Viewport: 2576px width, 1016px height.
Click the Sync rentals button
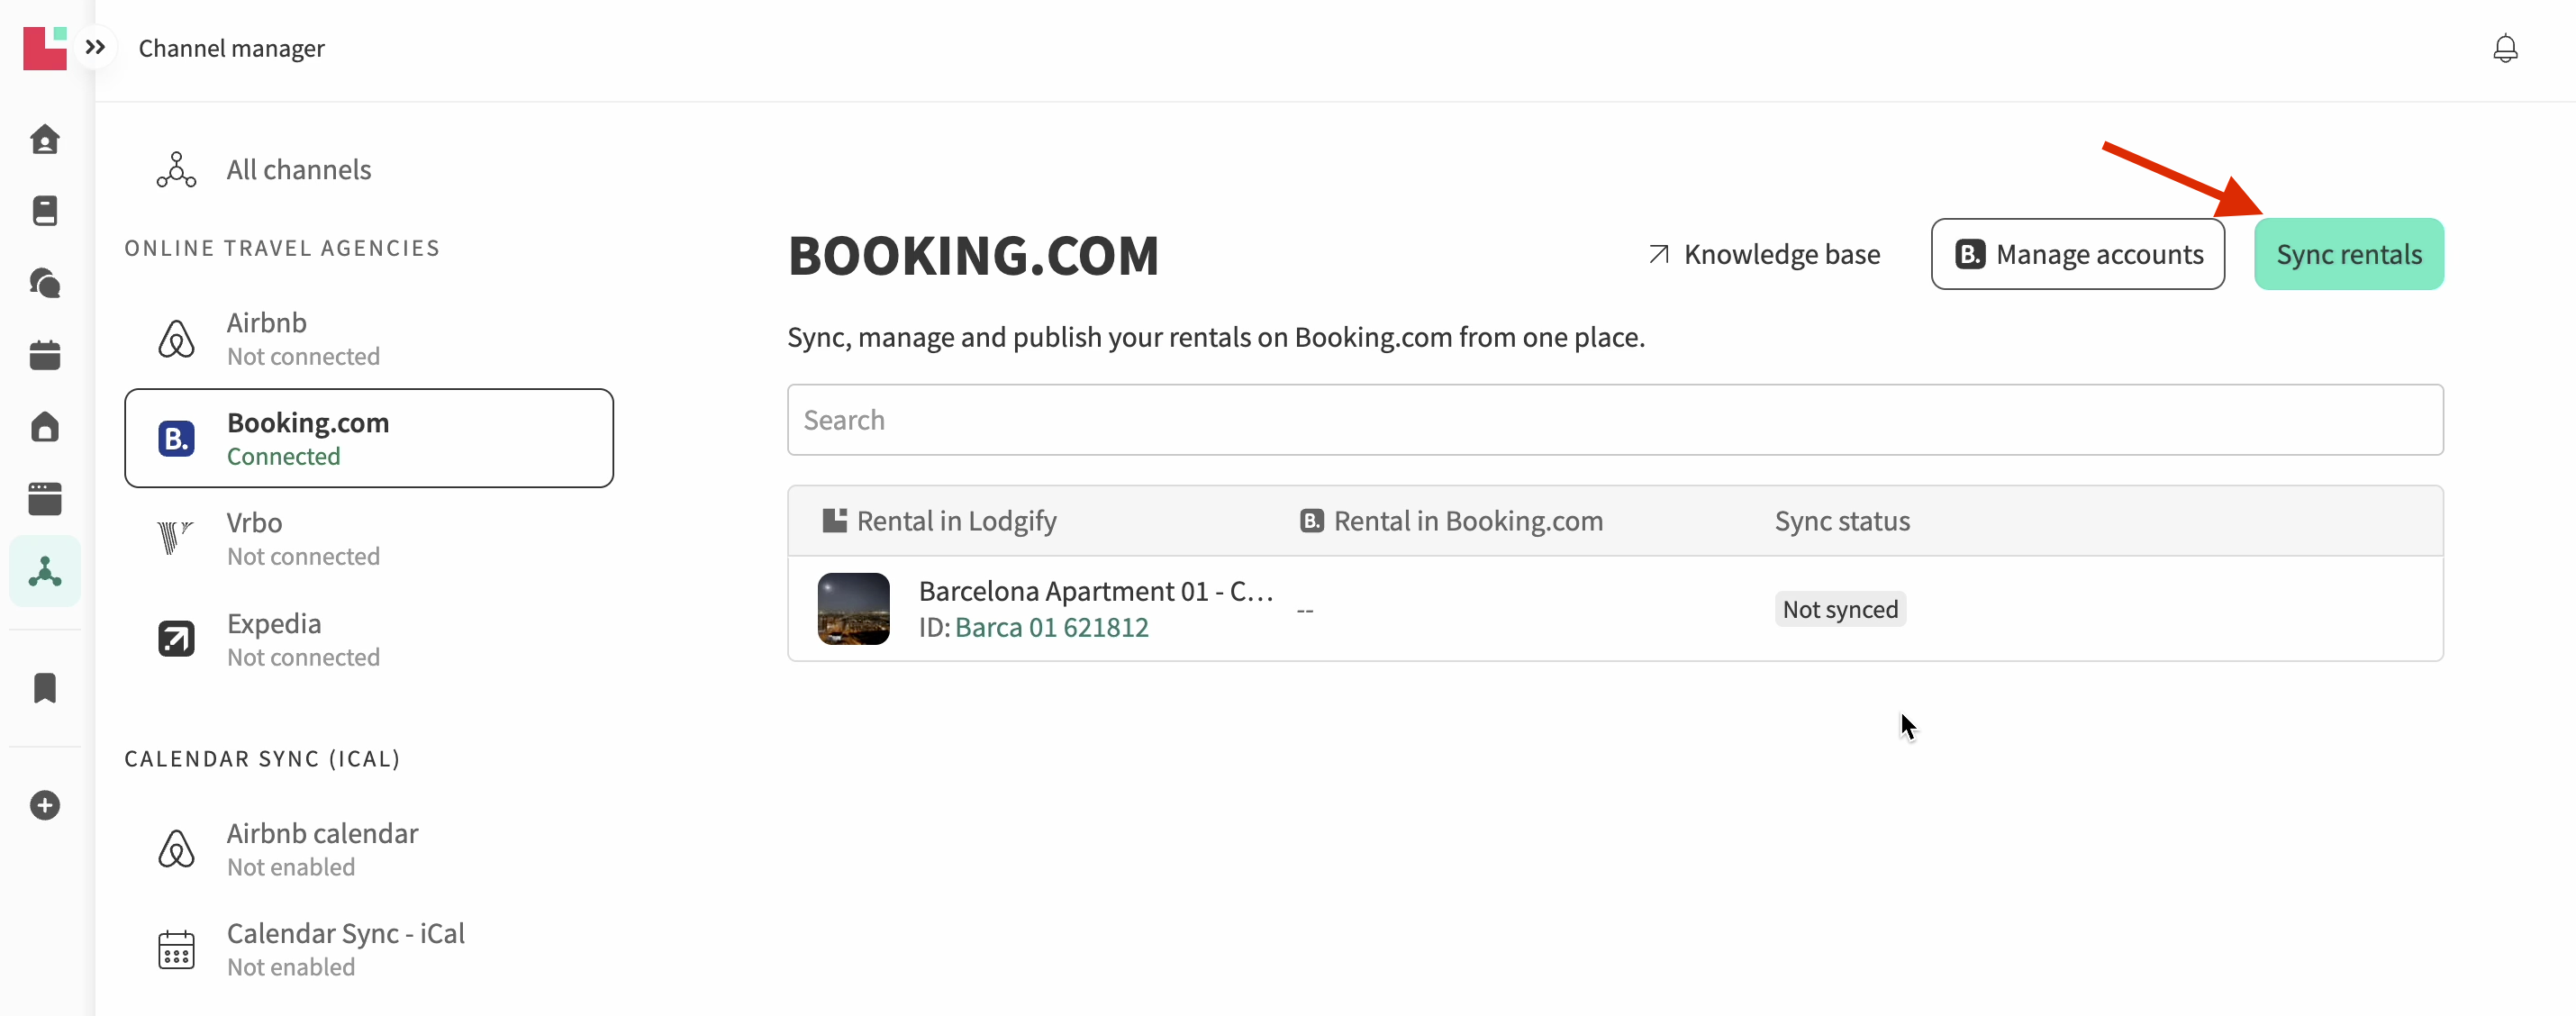(2348, 254)
